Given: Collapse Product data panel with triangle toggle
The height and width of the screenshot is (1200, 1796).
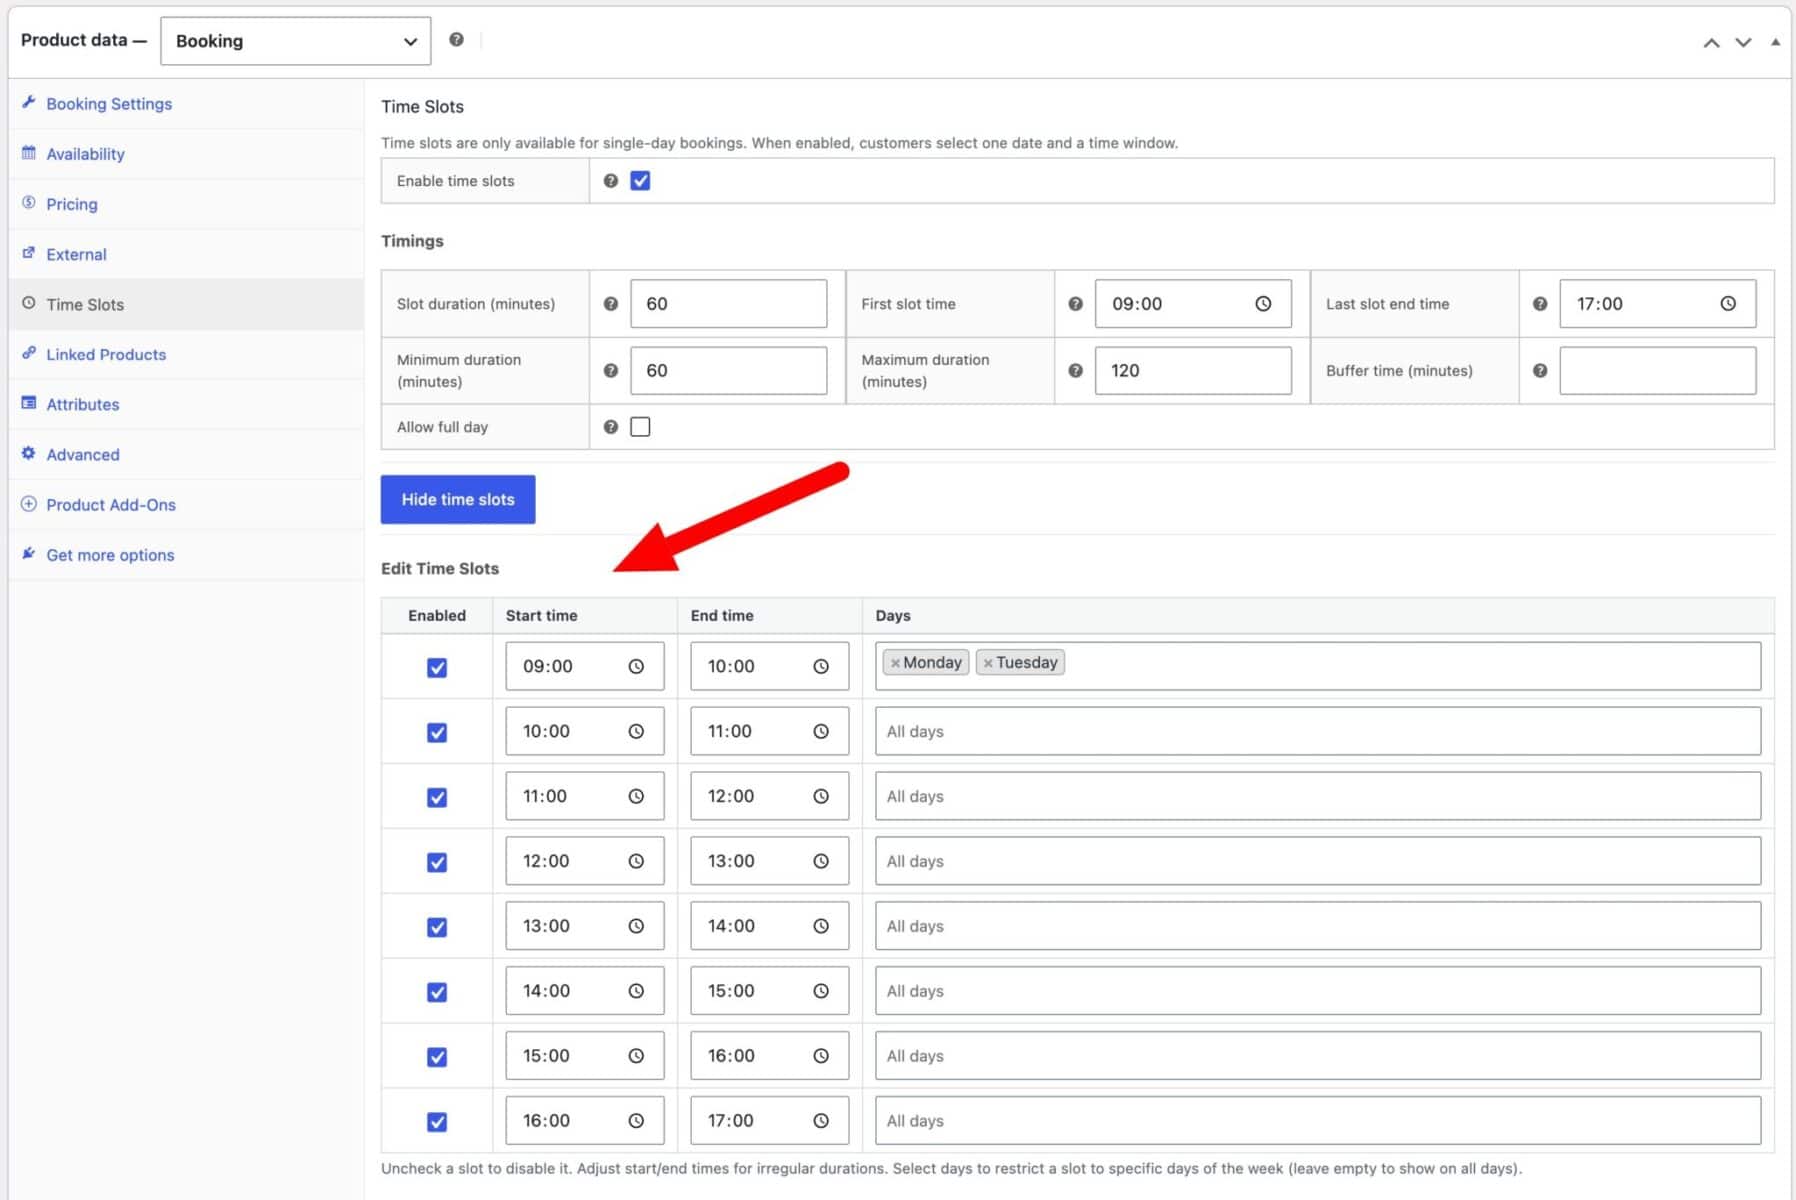Looking at the screenshot, I should (1776, 42).
